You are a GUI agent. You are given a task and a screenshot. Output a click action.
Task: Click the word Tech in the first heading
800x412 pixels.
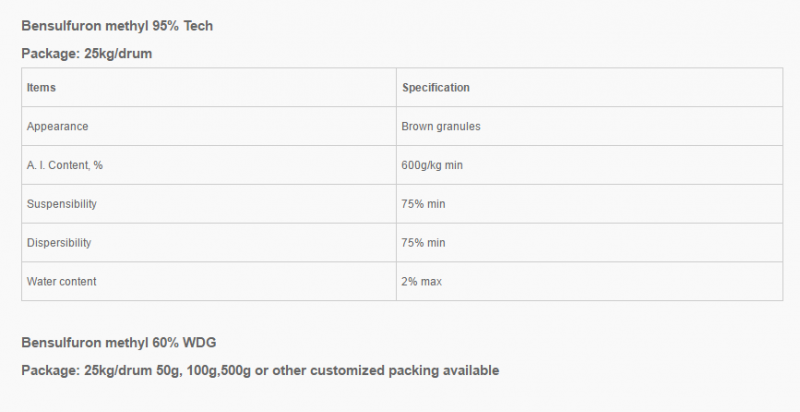pyautogui.click(x=198, y=26)
